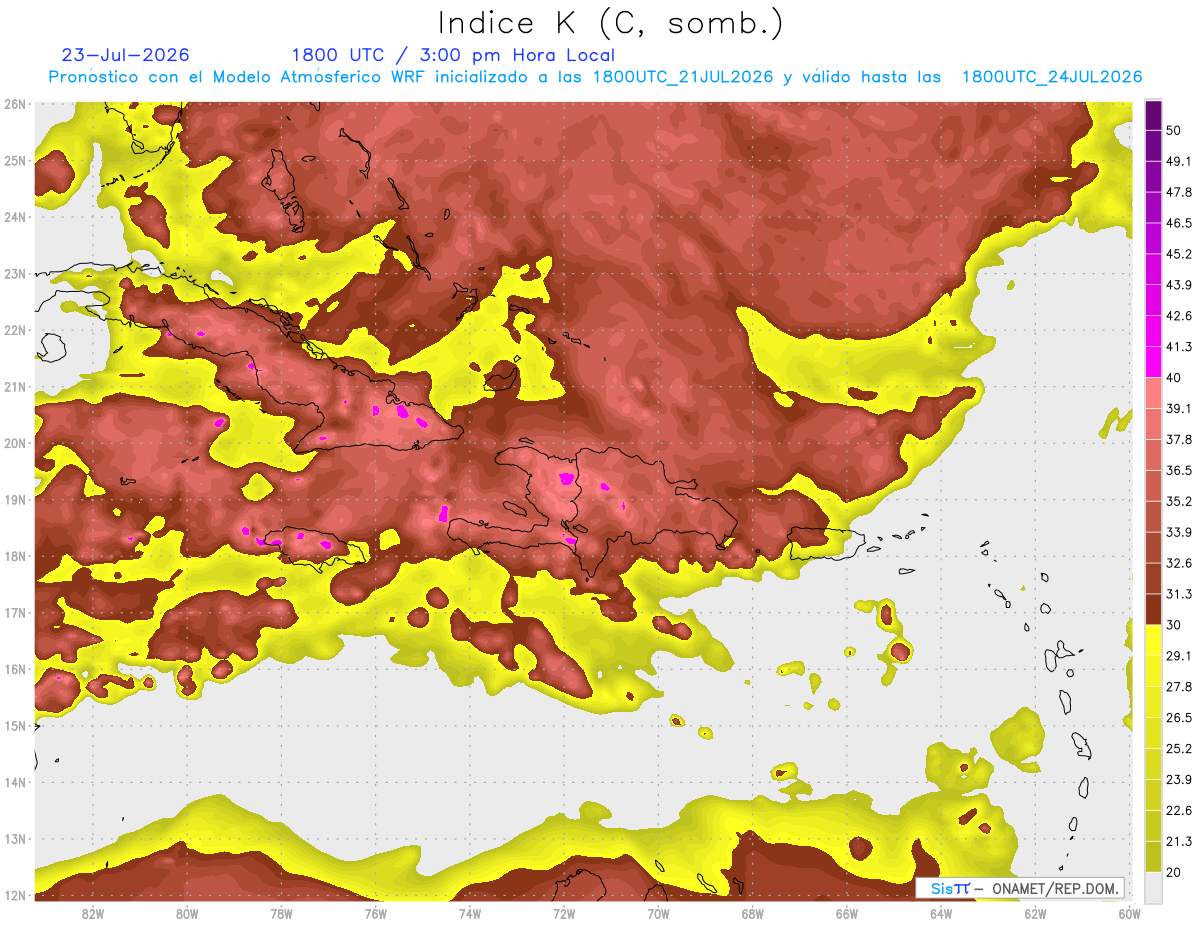The width and height of the screenshot is (1200, 927).
Task: Click the '25N' latitude axis label
Action: coord(15,160)
